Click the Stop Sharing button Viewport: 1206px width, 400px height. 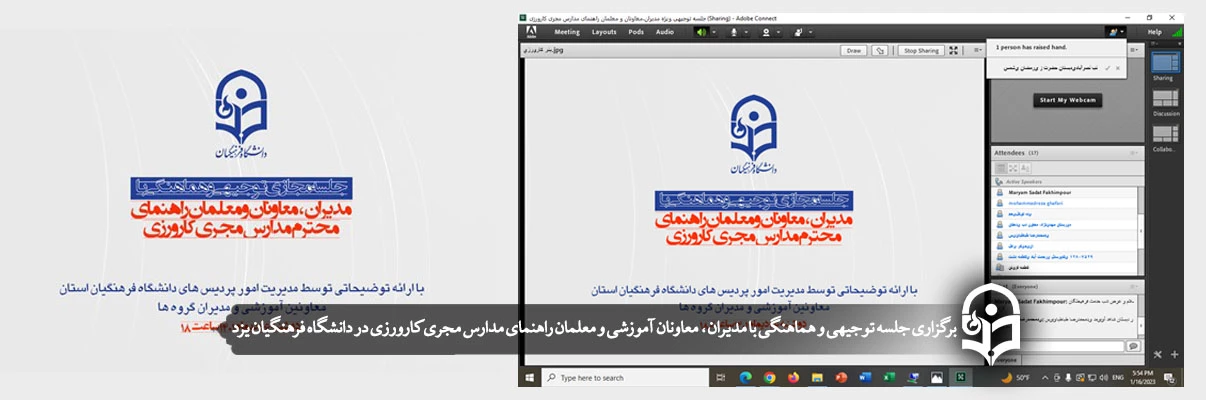920,50
